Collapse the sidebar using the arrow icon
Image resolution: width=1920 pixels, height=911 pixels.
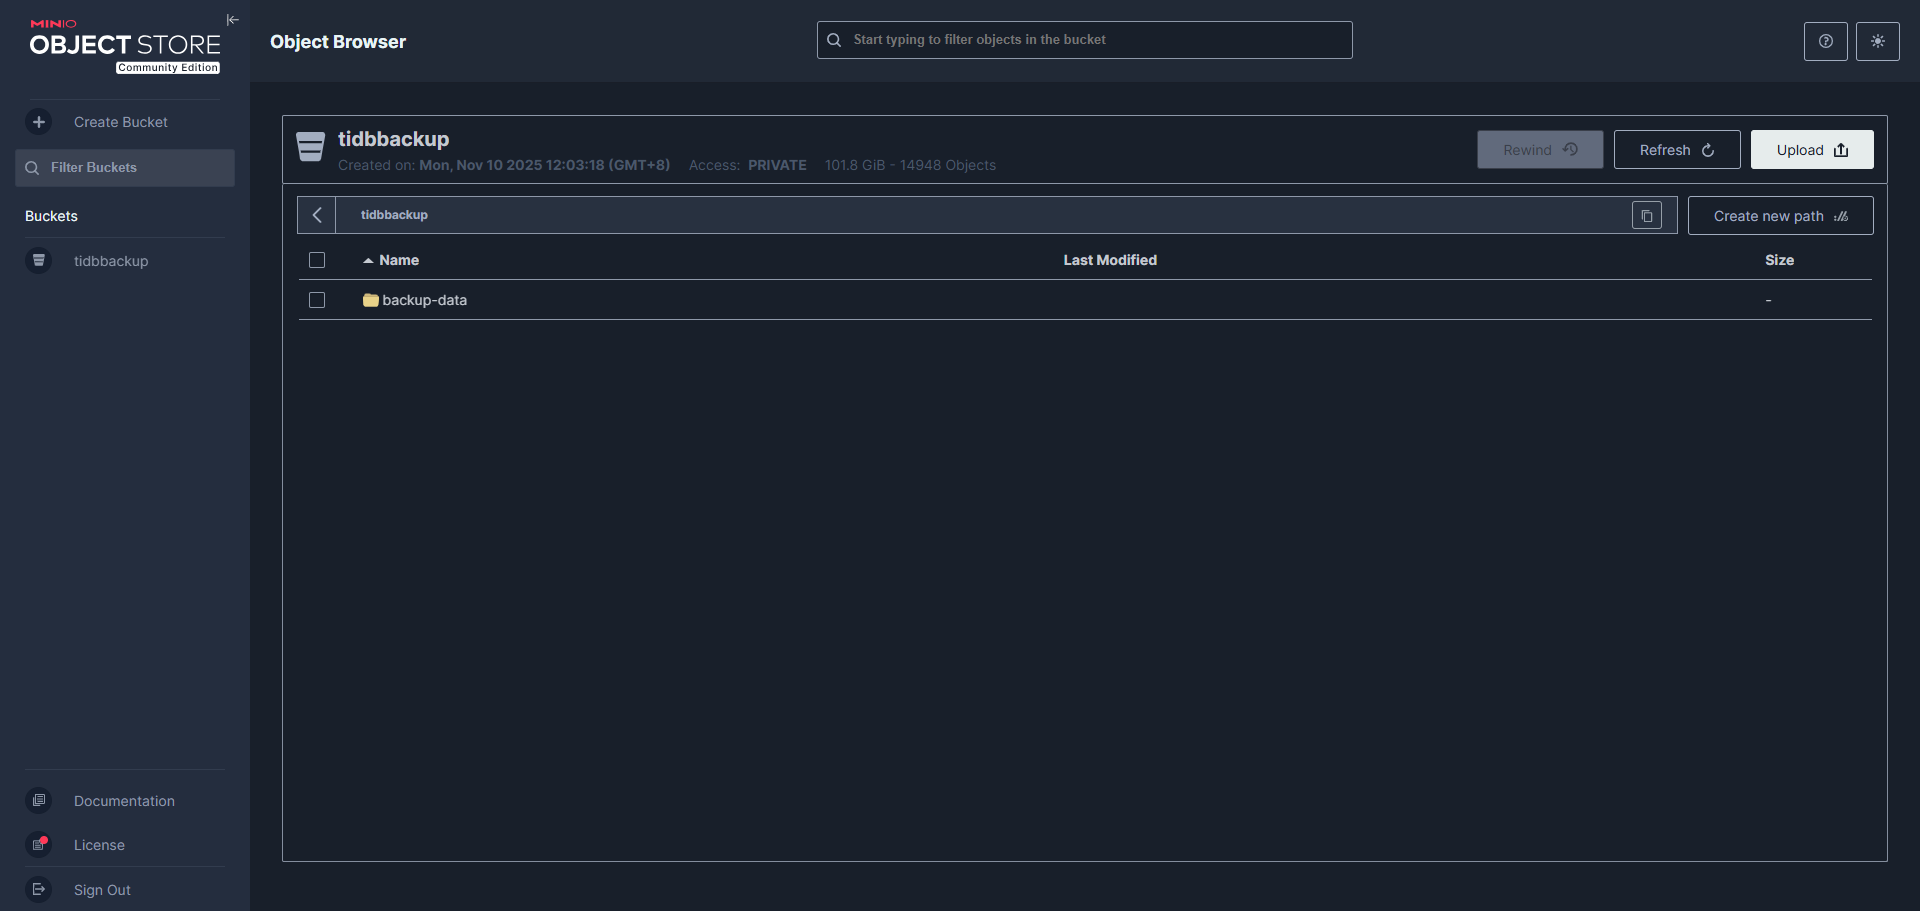[x=232, y=20]
